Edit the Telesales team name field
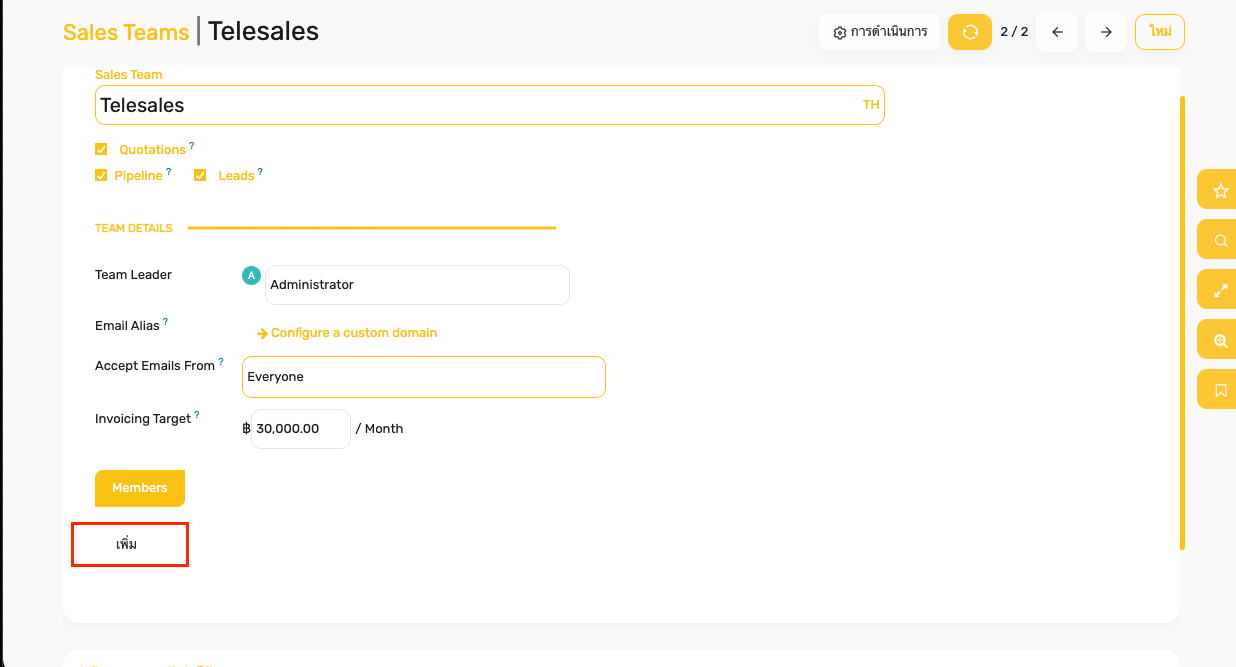 489,105
